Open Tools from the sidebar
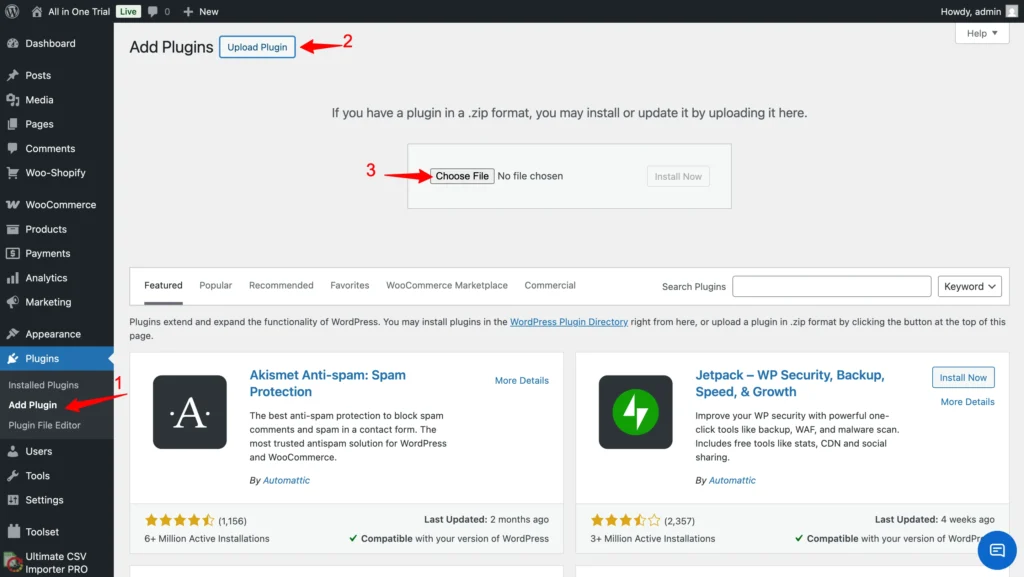Viewport: 1024px width, 577px height. (38, 476)
